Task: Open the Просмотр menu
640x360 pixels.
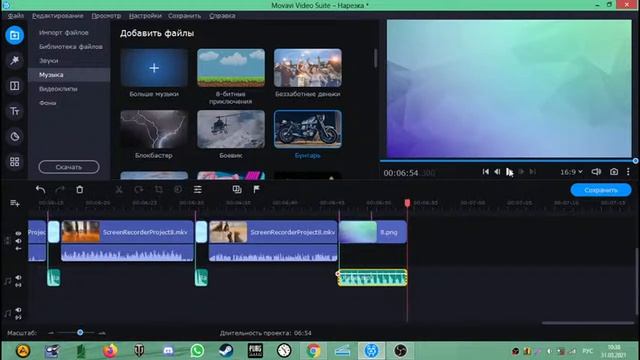Action: pos(106,16)
